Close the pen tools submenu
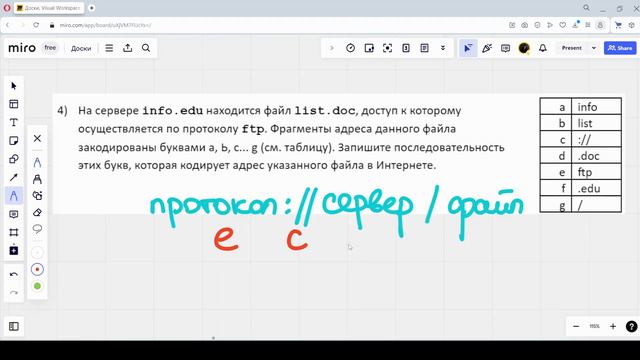 [37, 138]
